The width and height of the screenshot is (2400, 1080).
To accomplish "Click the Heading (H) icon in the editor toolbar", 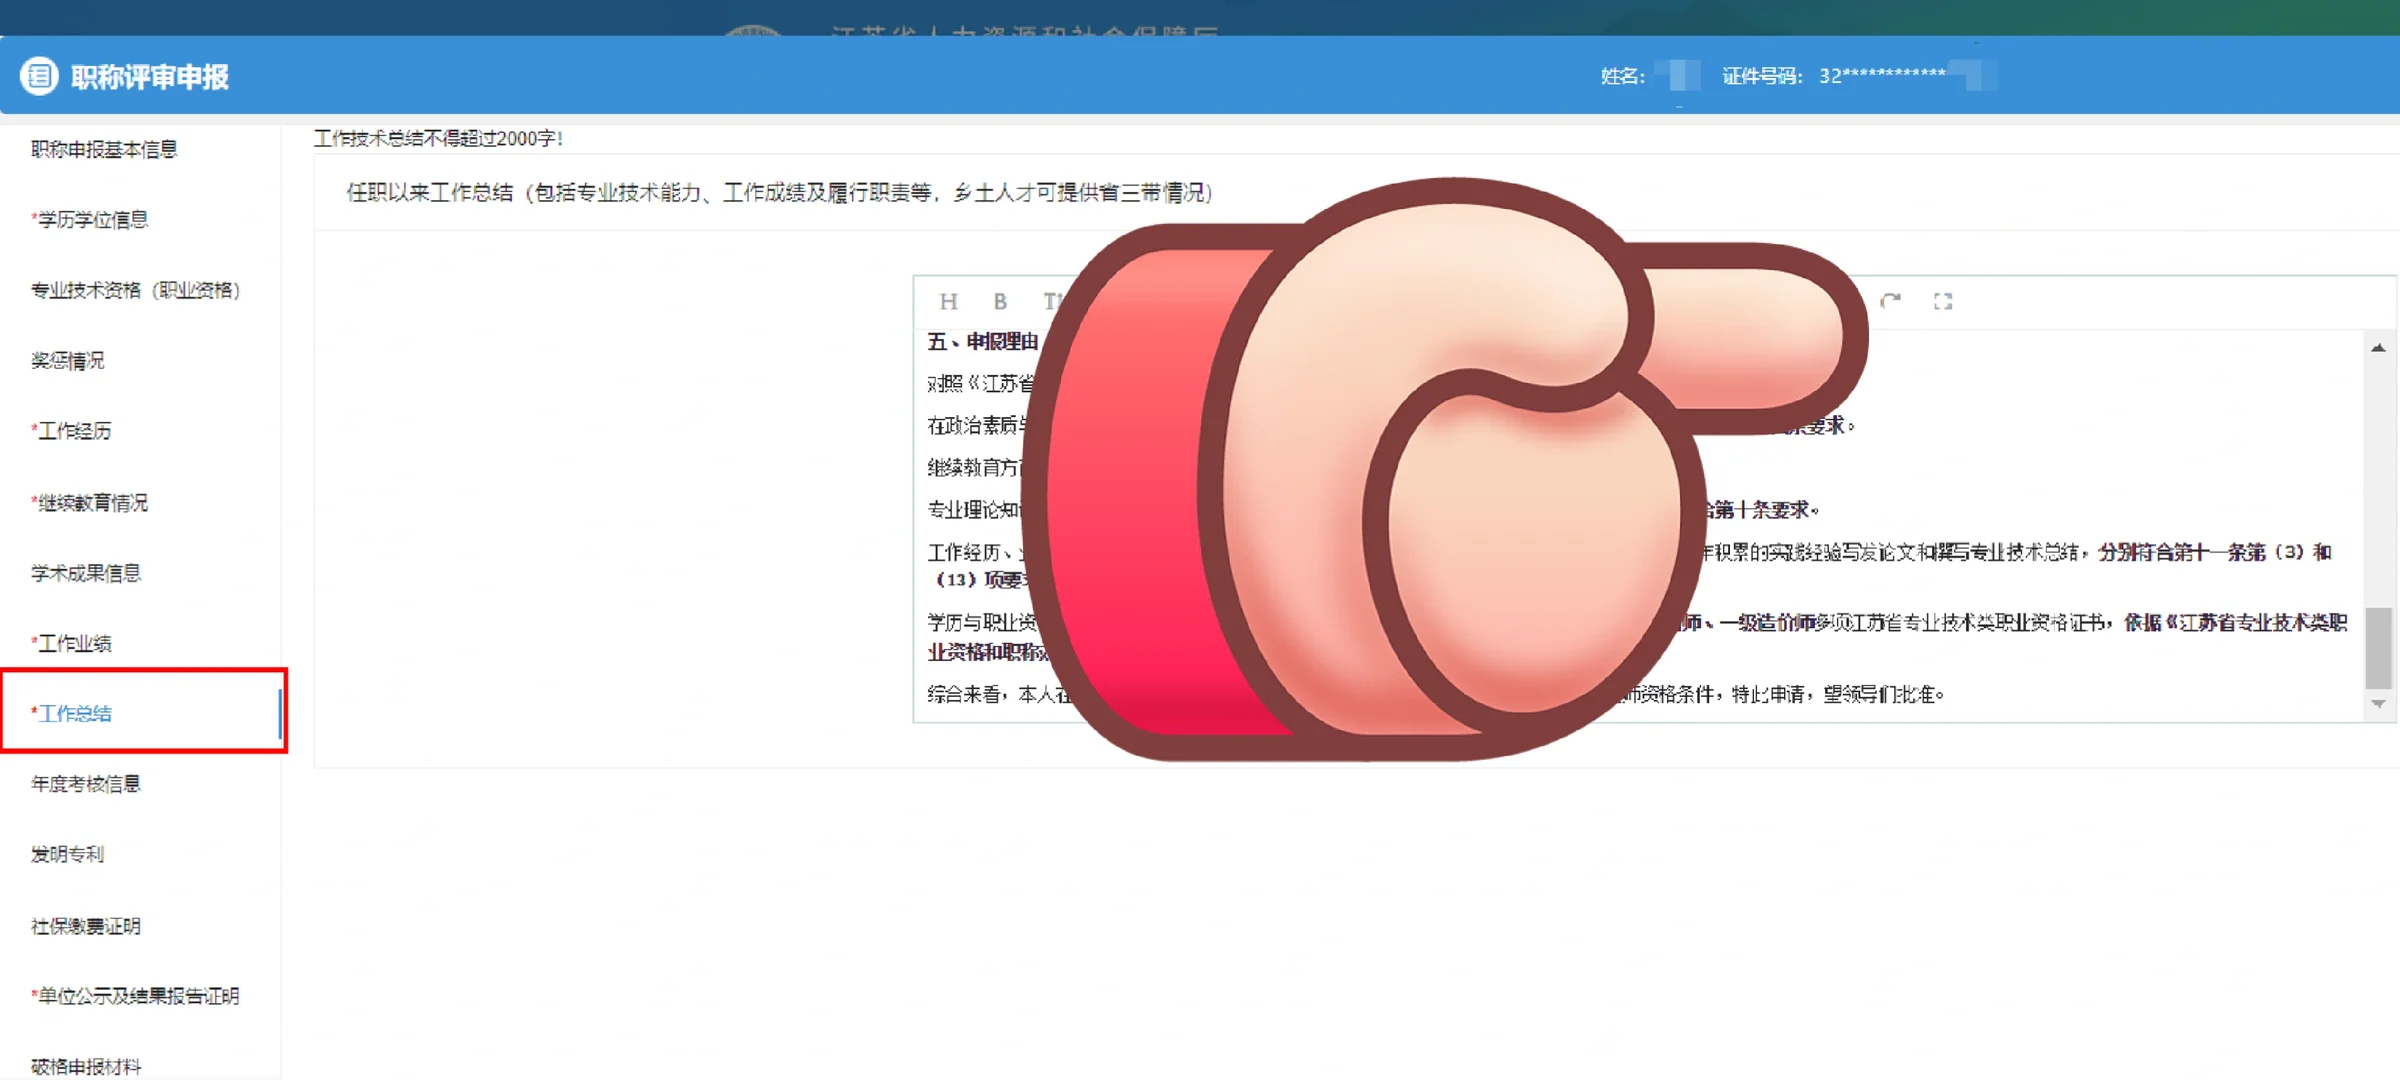I will coord(948,302).
